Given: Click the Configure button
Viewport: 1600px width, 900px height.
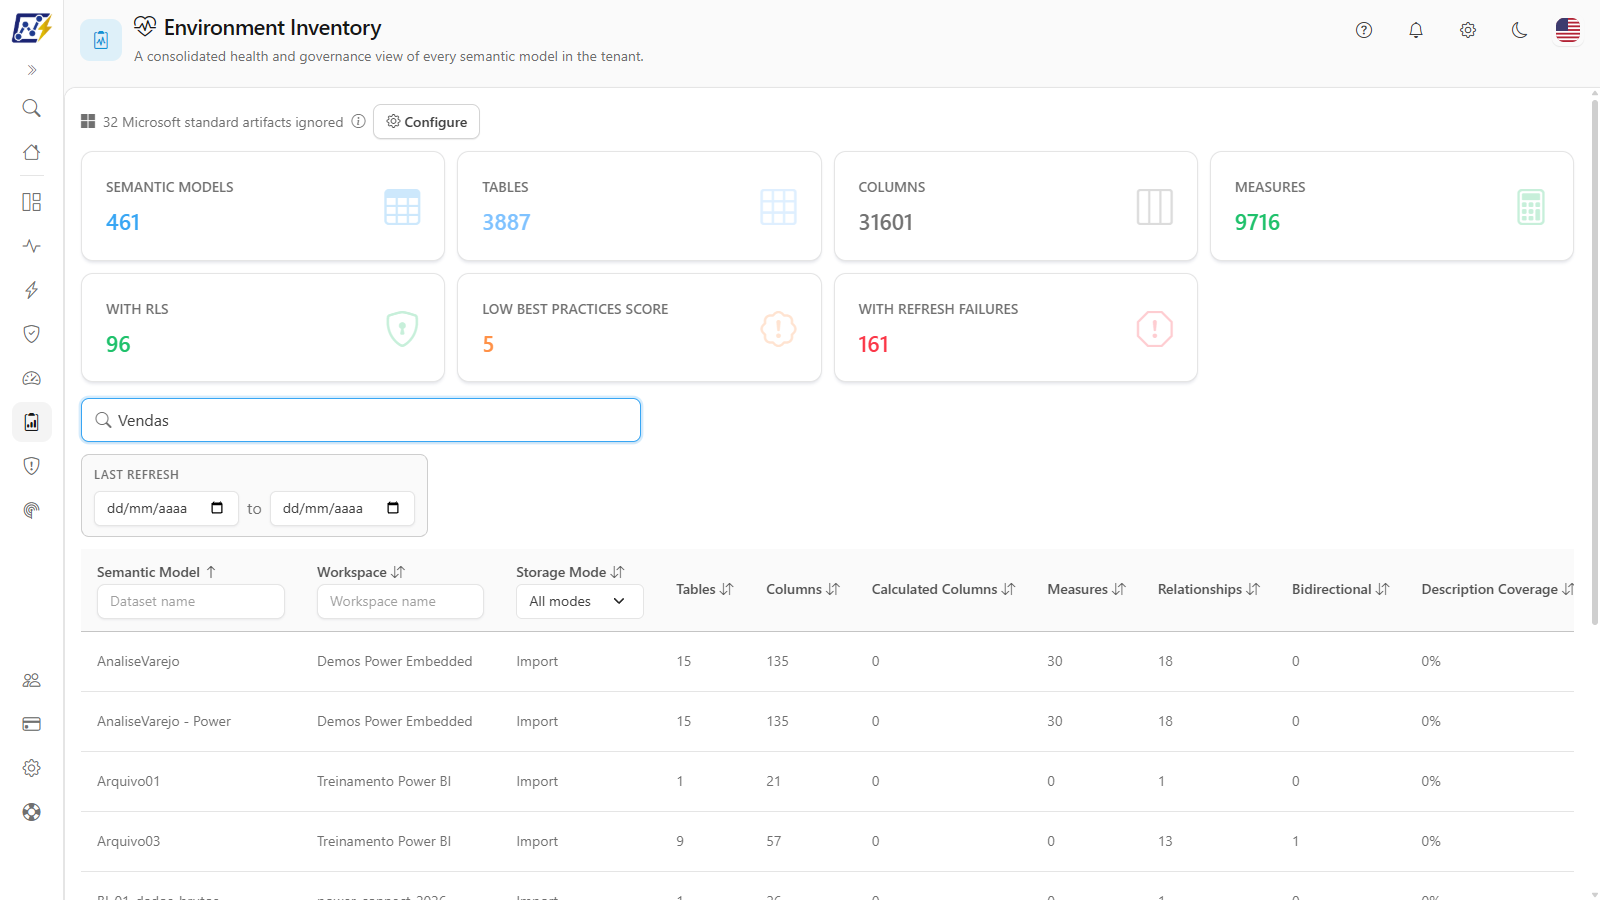Looking at the screenshot, I should click(x=426, y=122).
